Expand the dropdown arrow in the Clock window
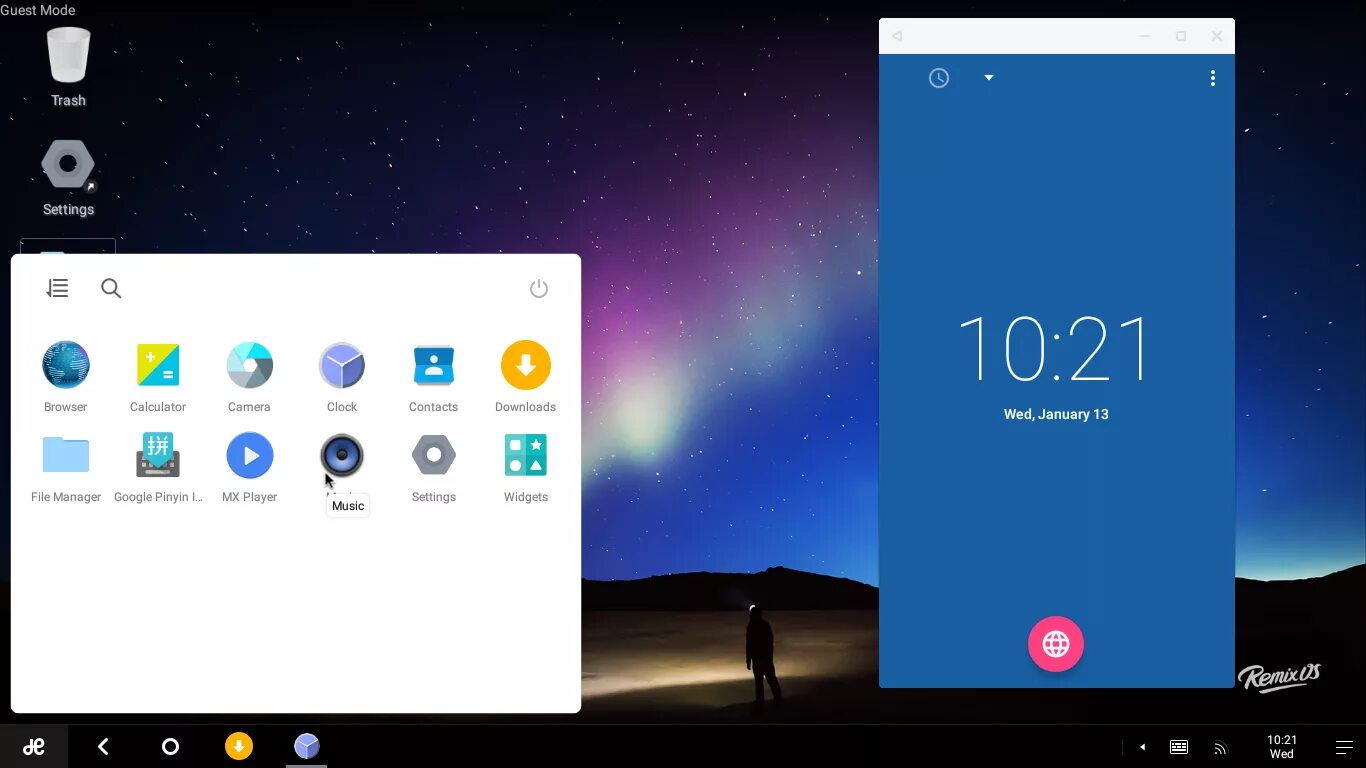1366x768 pixels. 989,78
